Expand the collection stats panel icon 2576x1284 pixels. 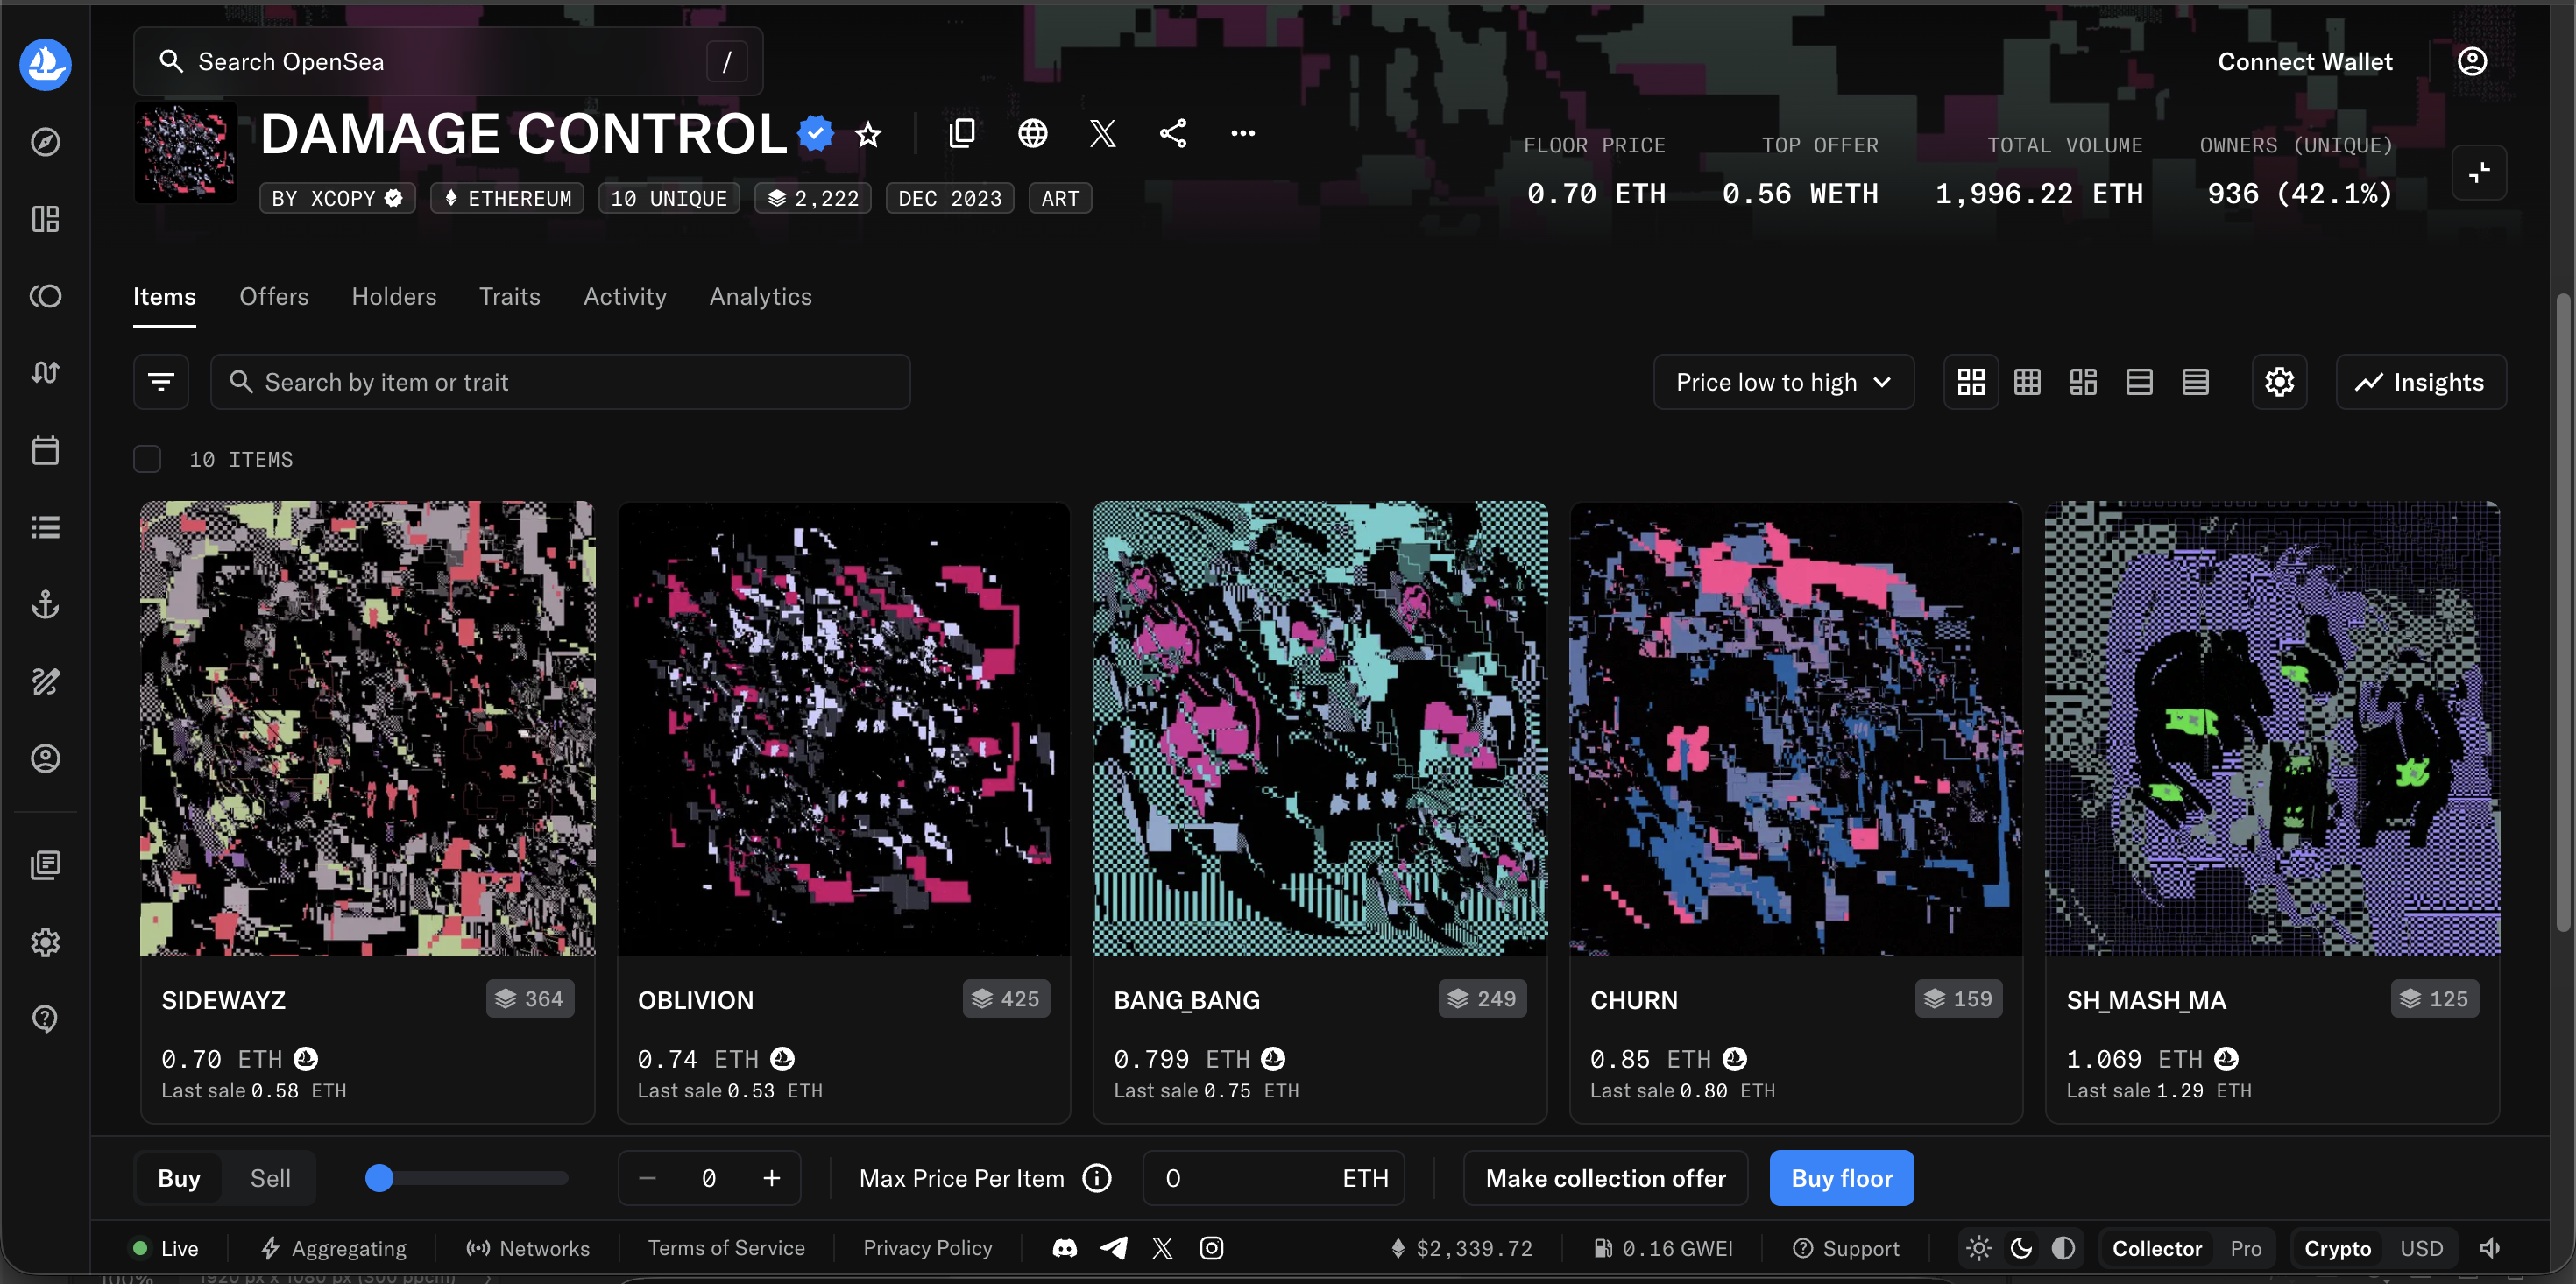tap(2480, 172)
